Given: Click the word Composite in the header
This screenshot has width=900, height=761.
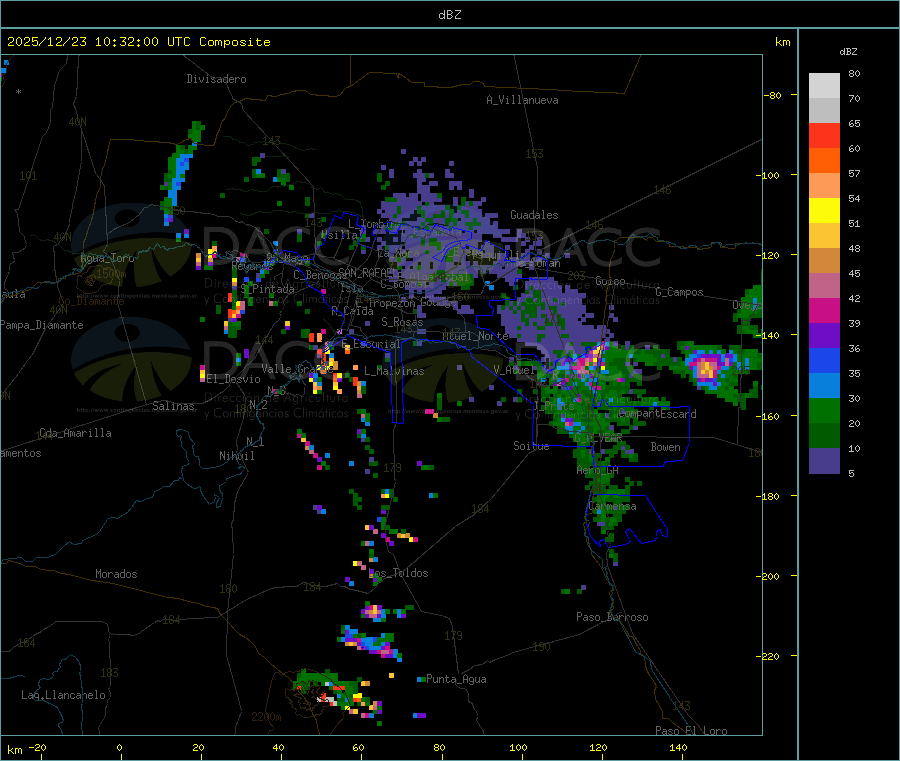Looking at the screenshot, I should (x=235, y=42).
